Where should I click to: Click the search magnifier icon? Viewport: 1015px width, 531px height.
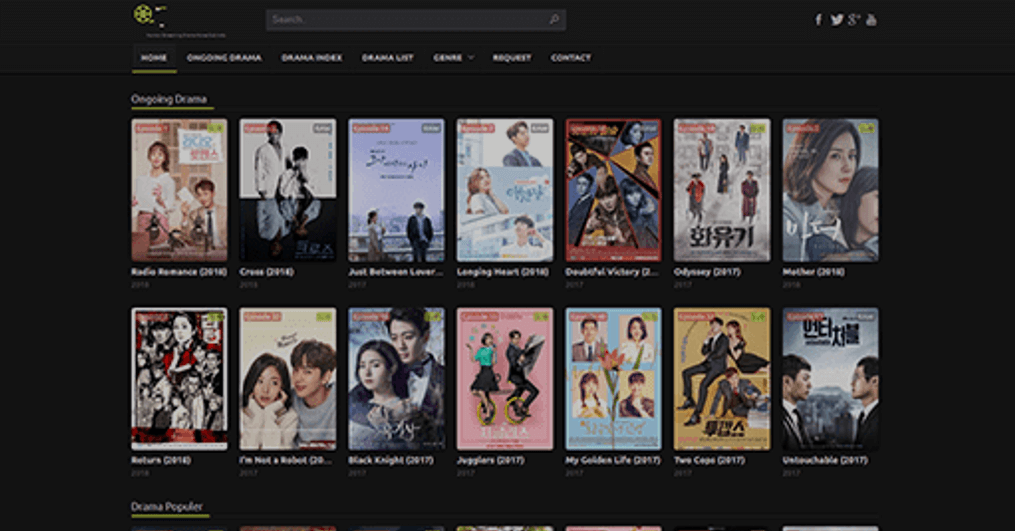(554, 19)
